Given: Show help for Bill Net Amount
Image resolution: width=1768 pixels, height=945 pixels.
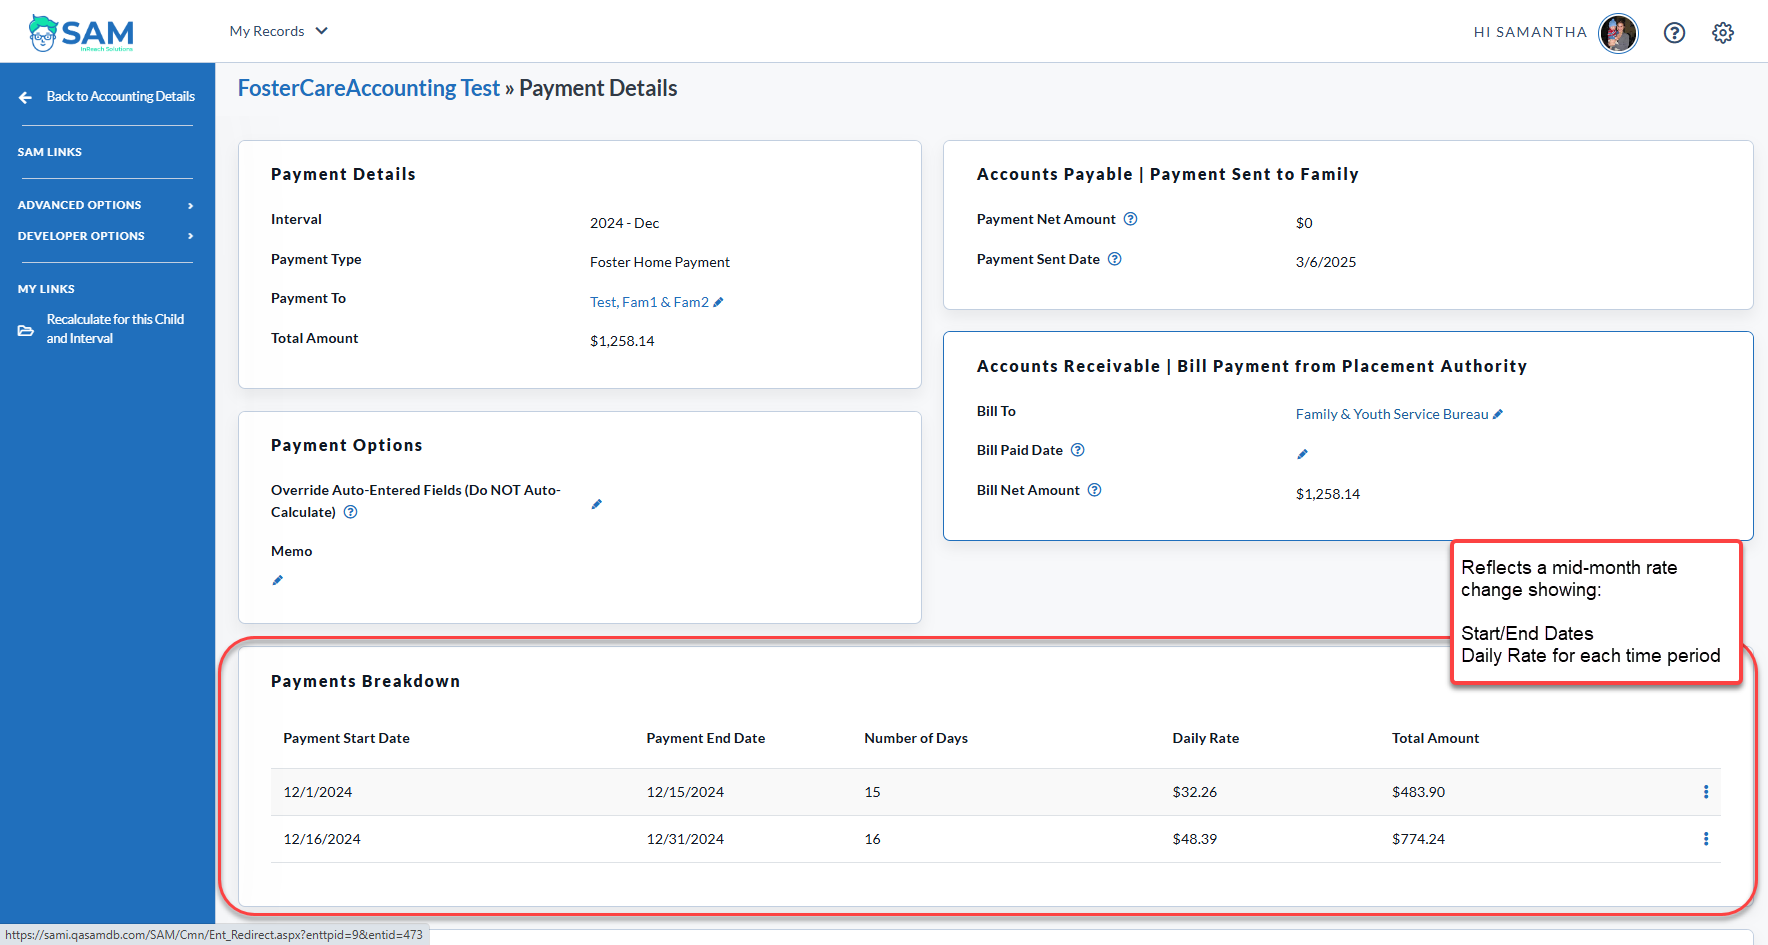Looking at the screenshot, I should pos(1095,490).
